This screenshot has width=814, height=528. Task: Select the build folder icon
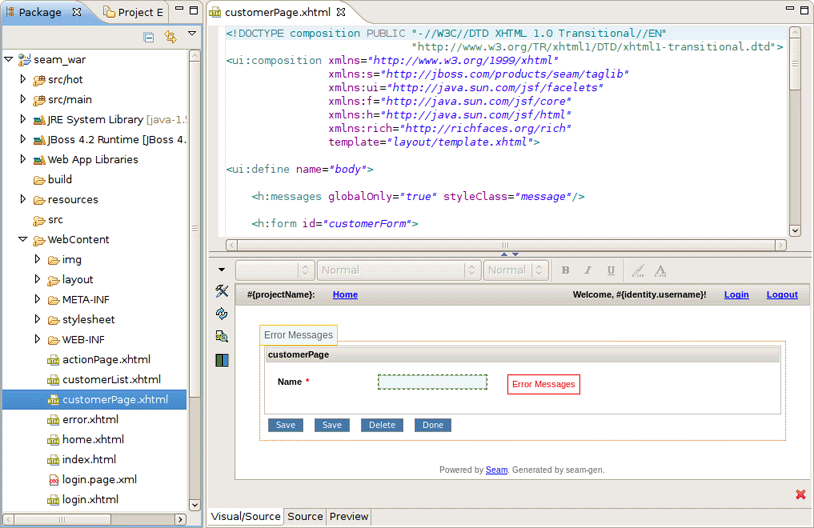click(39, 180)
